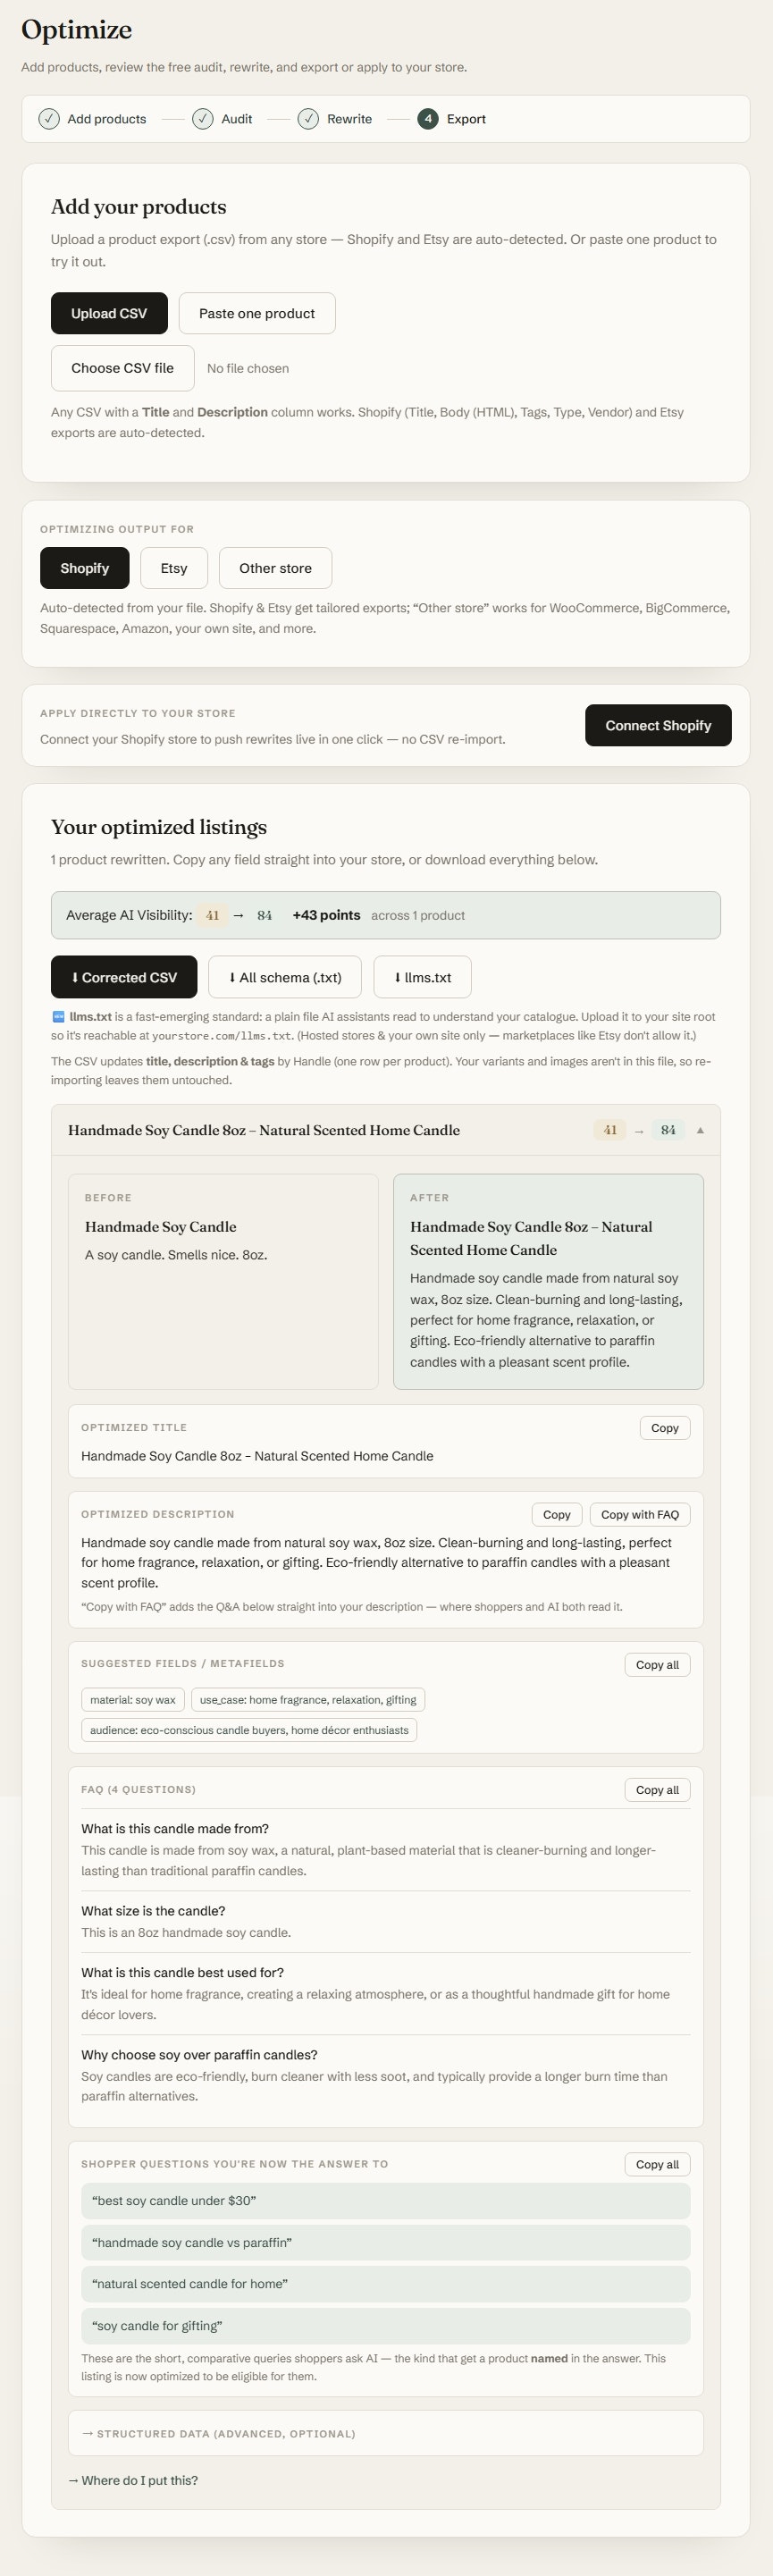
Task: Click FAQ 'What is this candle best used for?'
Action: click(x=182, y=1972)
